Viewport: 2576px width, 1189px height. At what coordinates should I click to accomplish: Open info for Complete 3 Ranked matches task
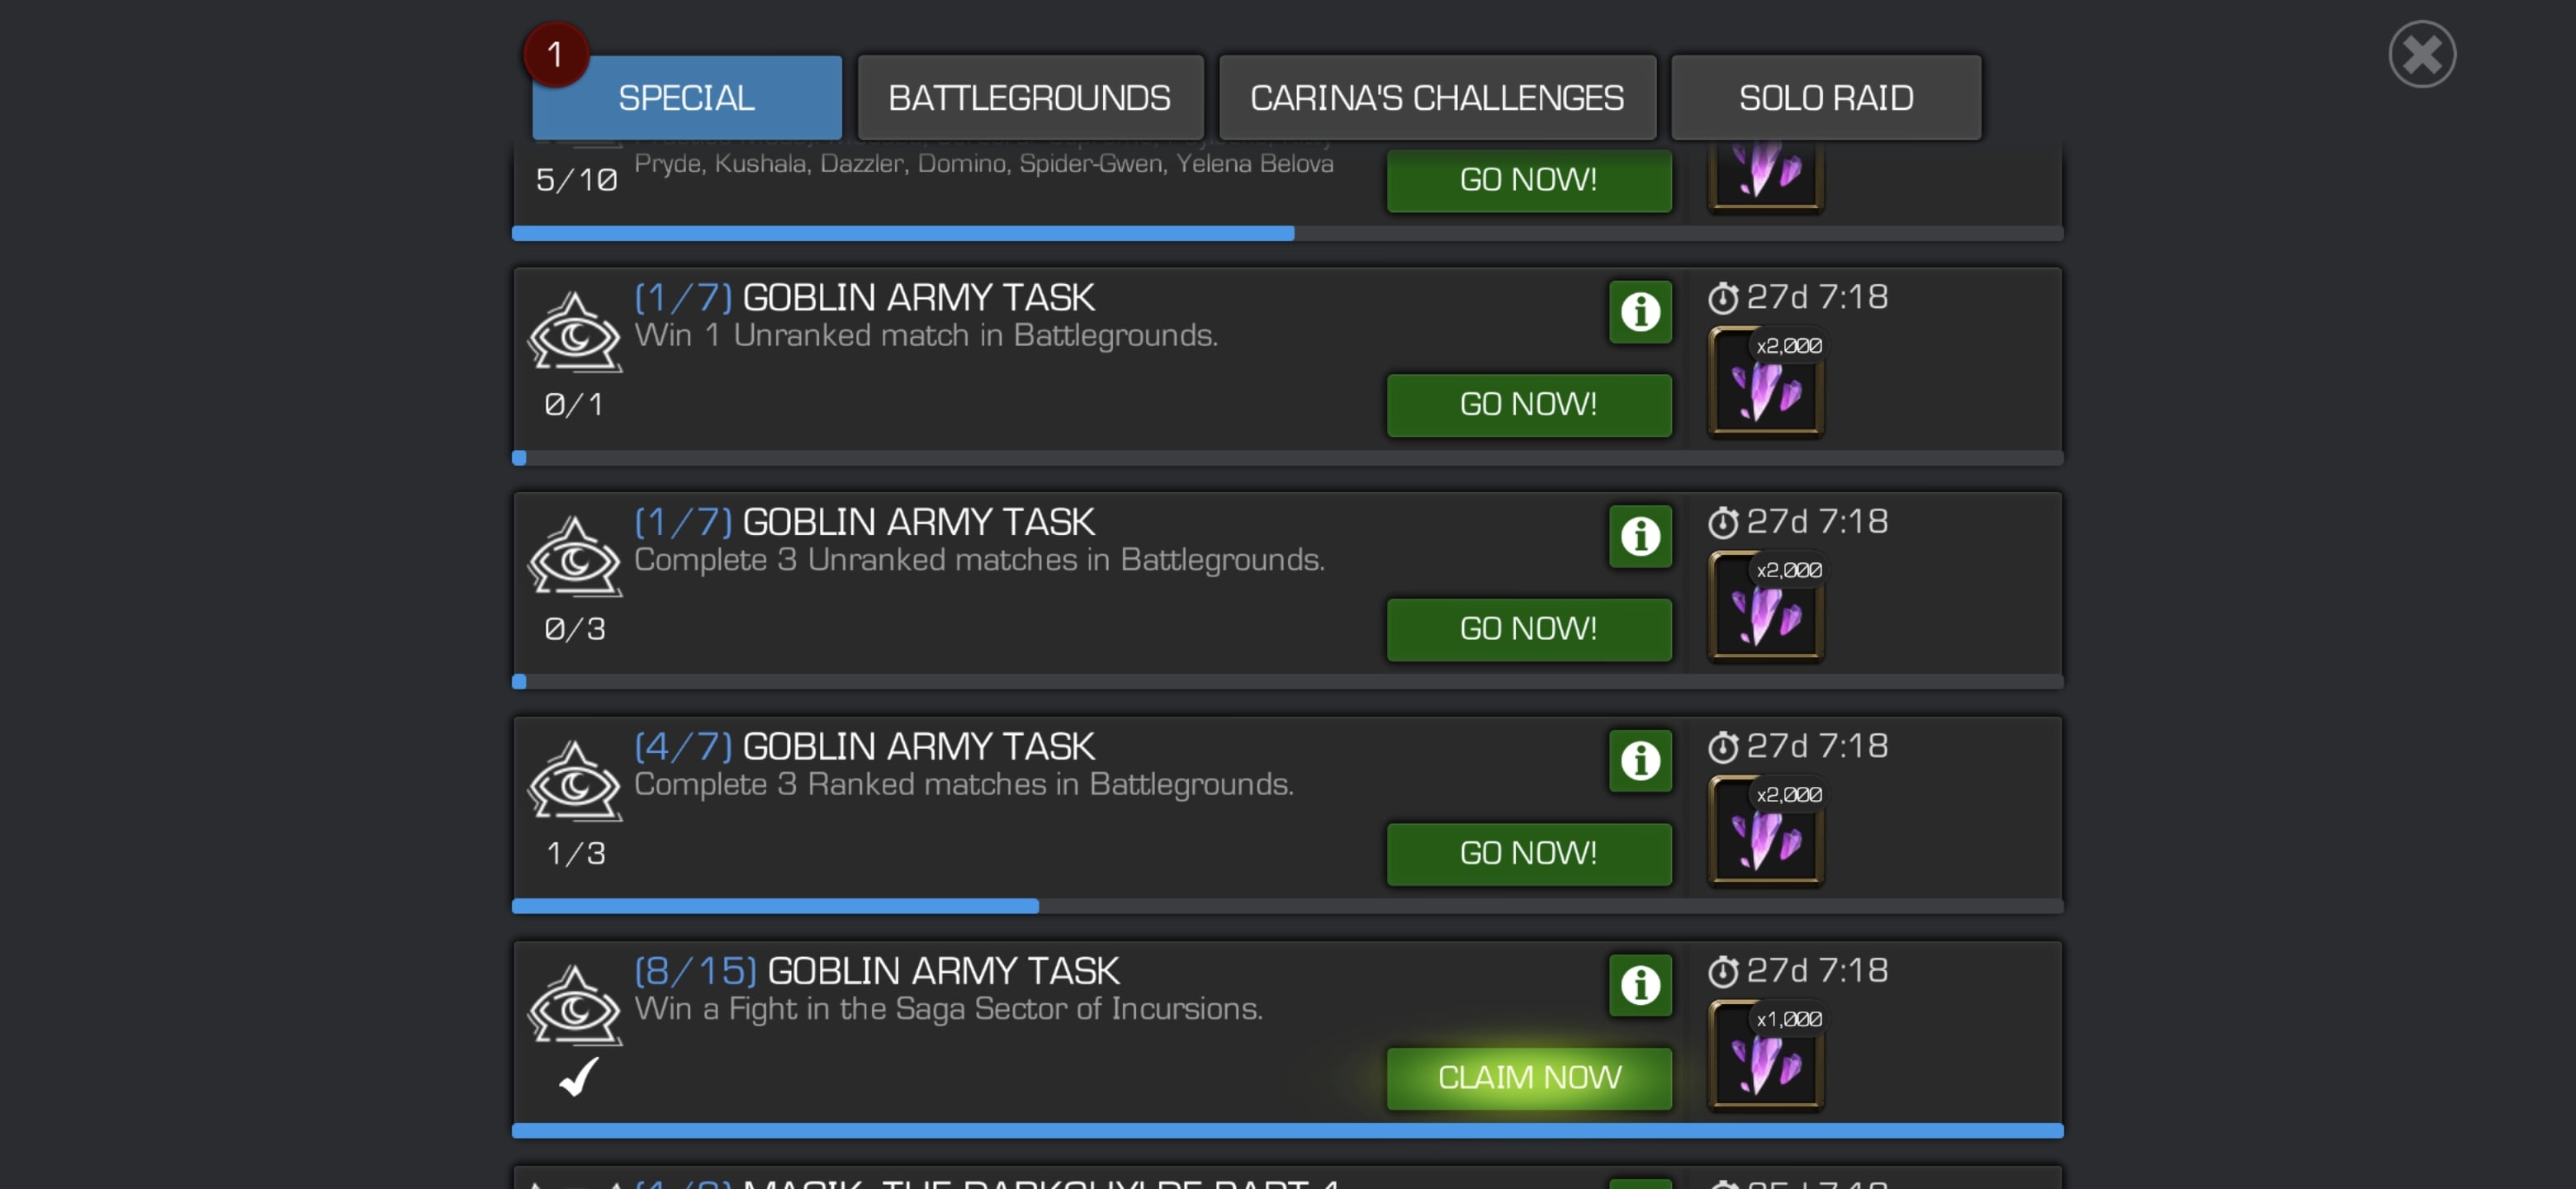point(1640,761)
